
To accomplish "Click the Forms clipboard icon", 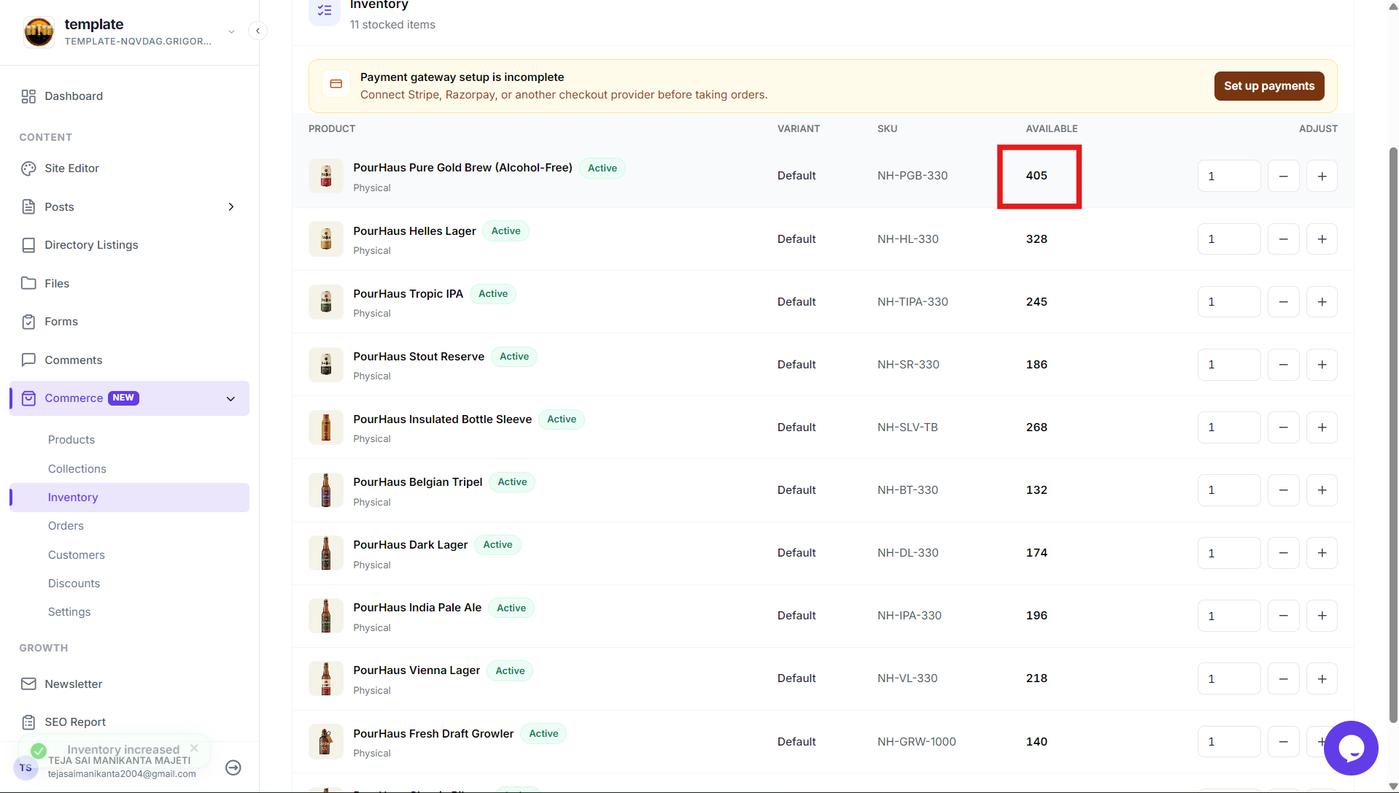I will pyautogui.click(x=28, y=321).
